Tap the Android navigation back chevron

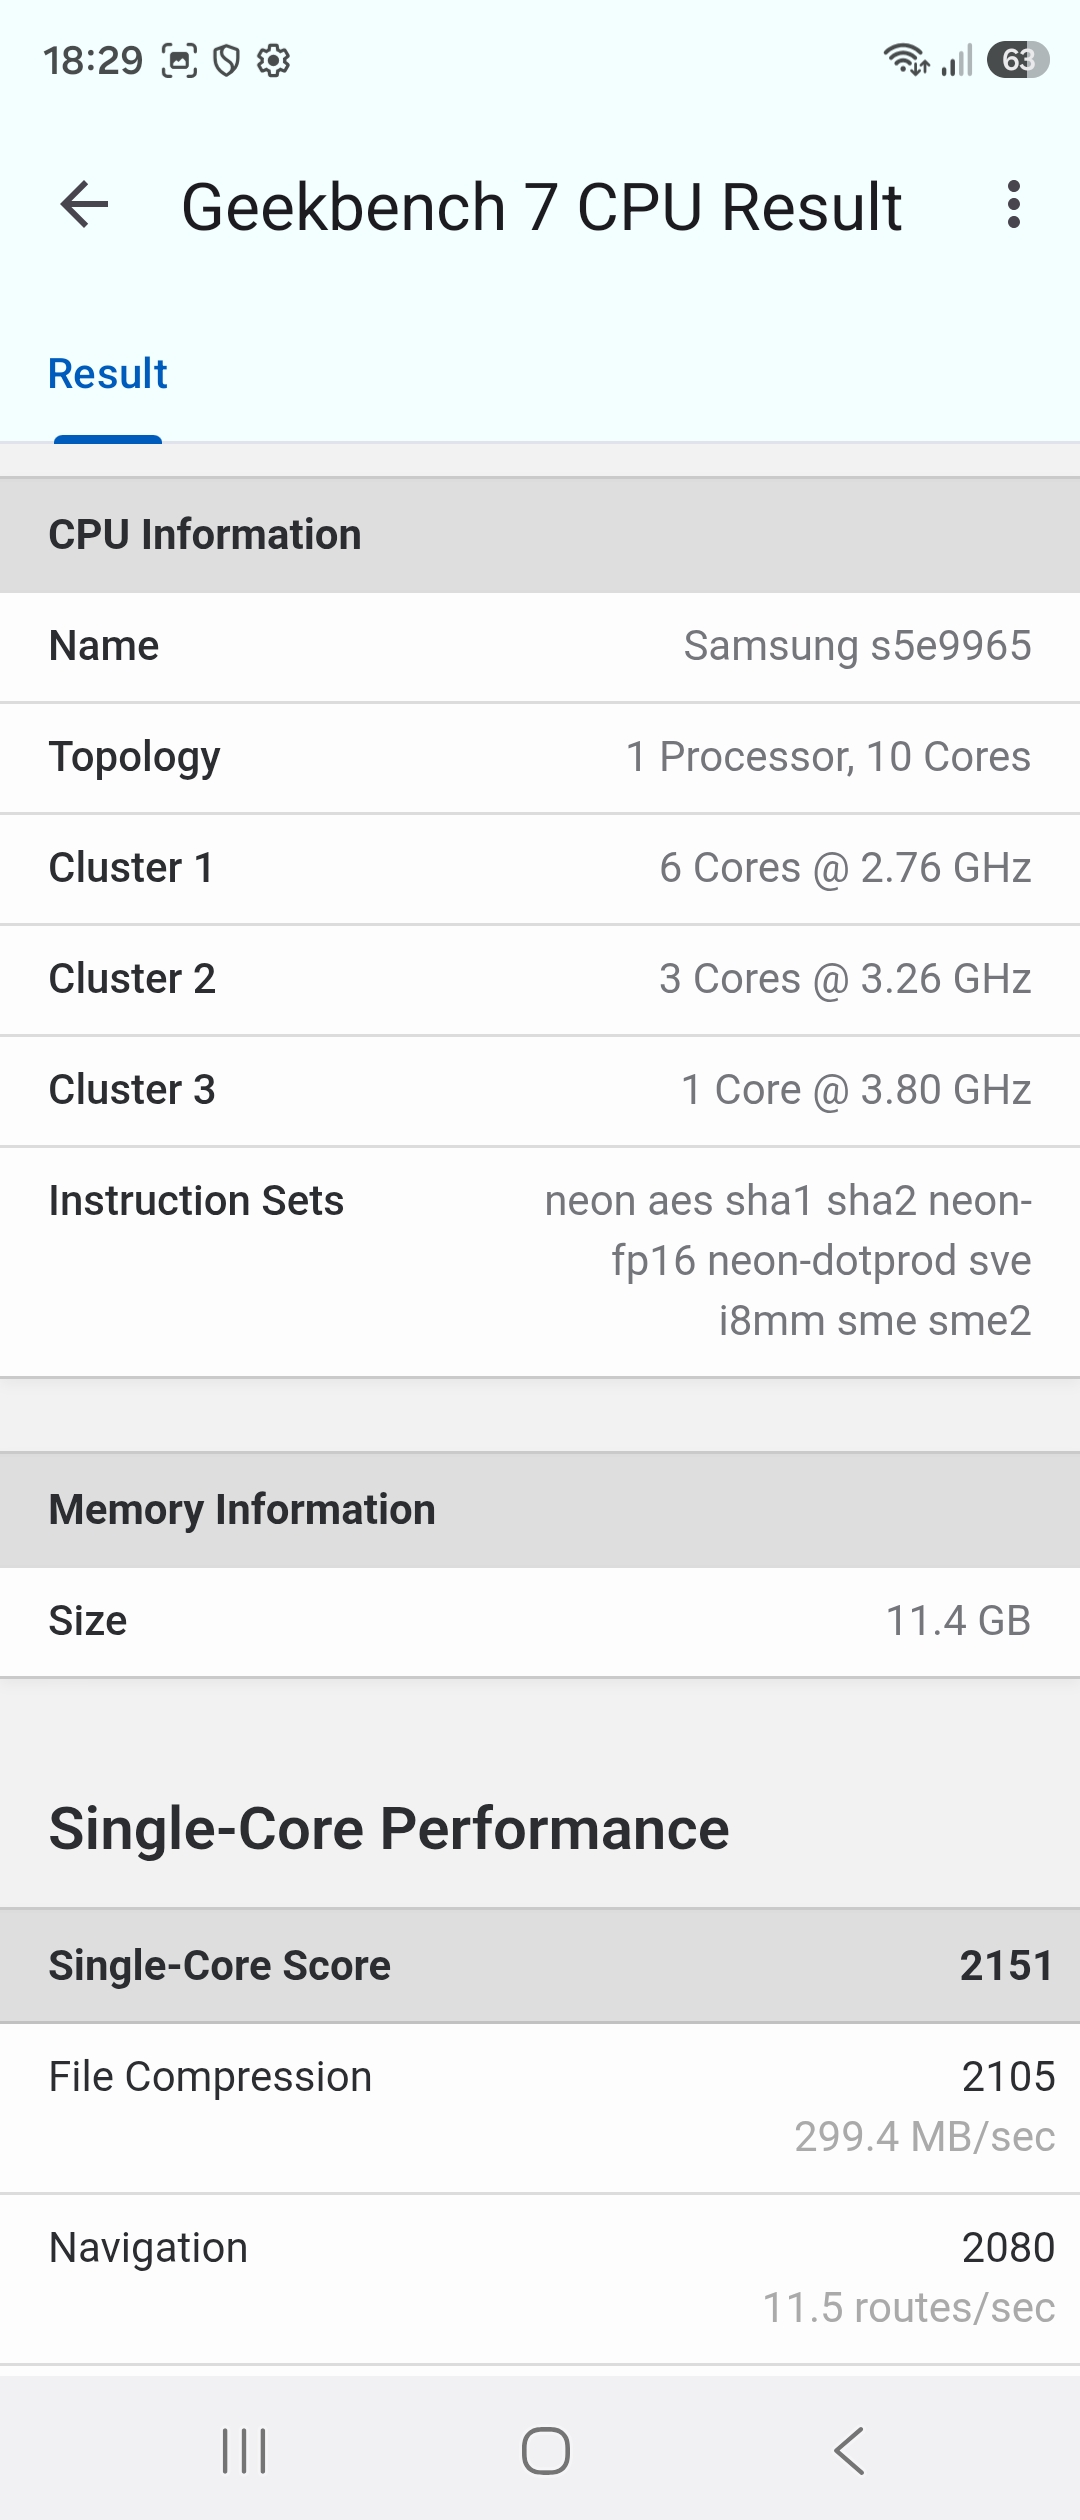click(849, 2451)
